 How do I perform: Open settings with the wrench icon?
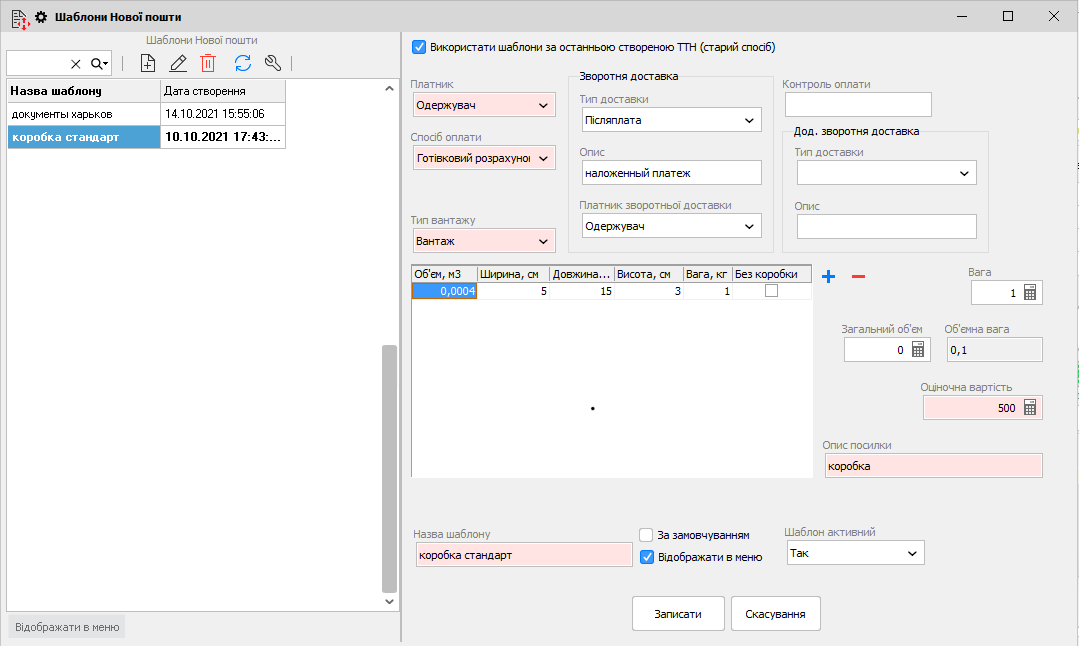click(x=273, y=63)
